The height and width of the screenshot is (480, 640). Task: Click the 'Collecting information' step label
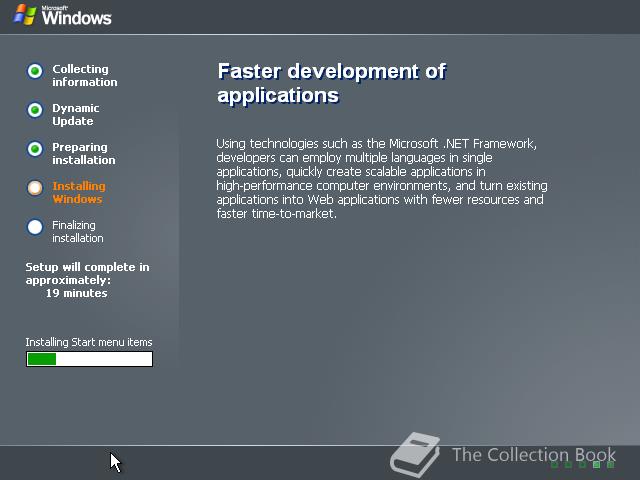pyautogui.click(x=84, y=76)
